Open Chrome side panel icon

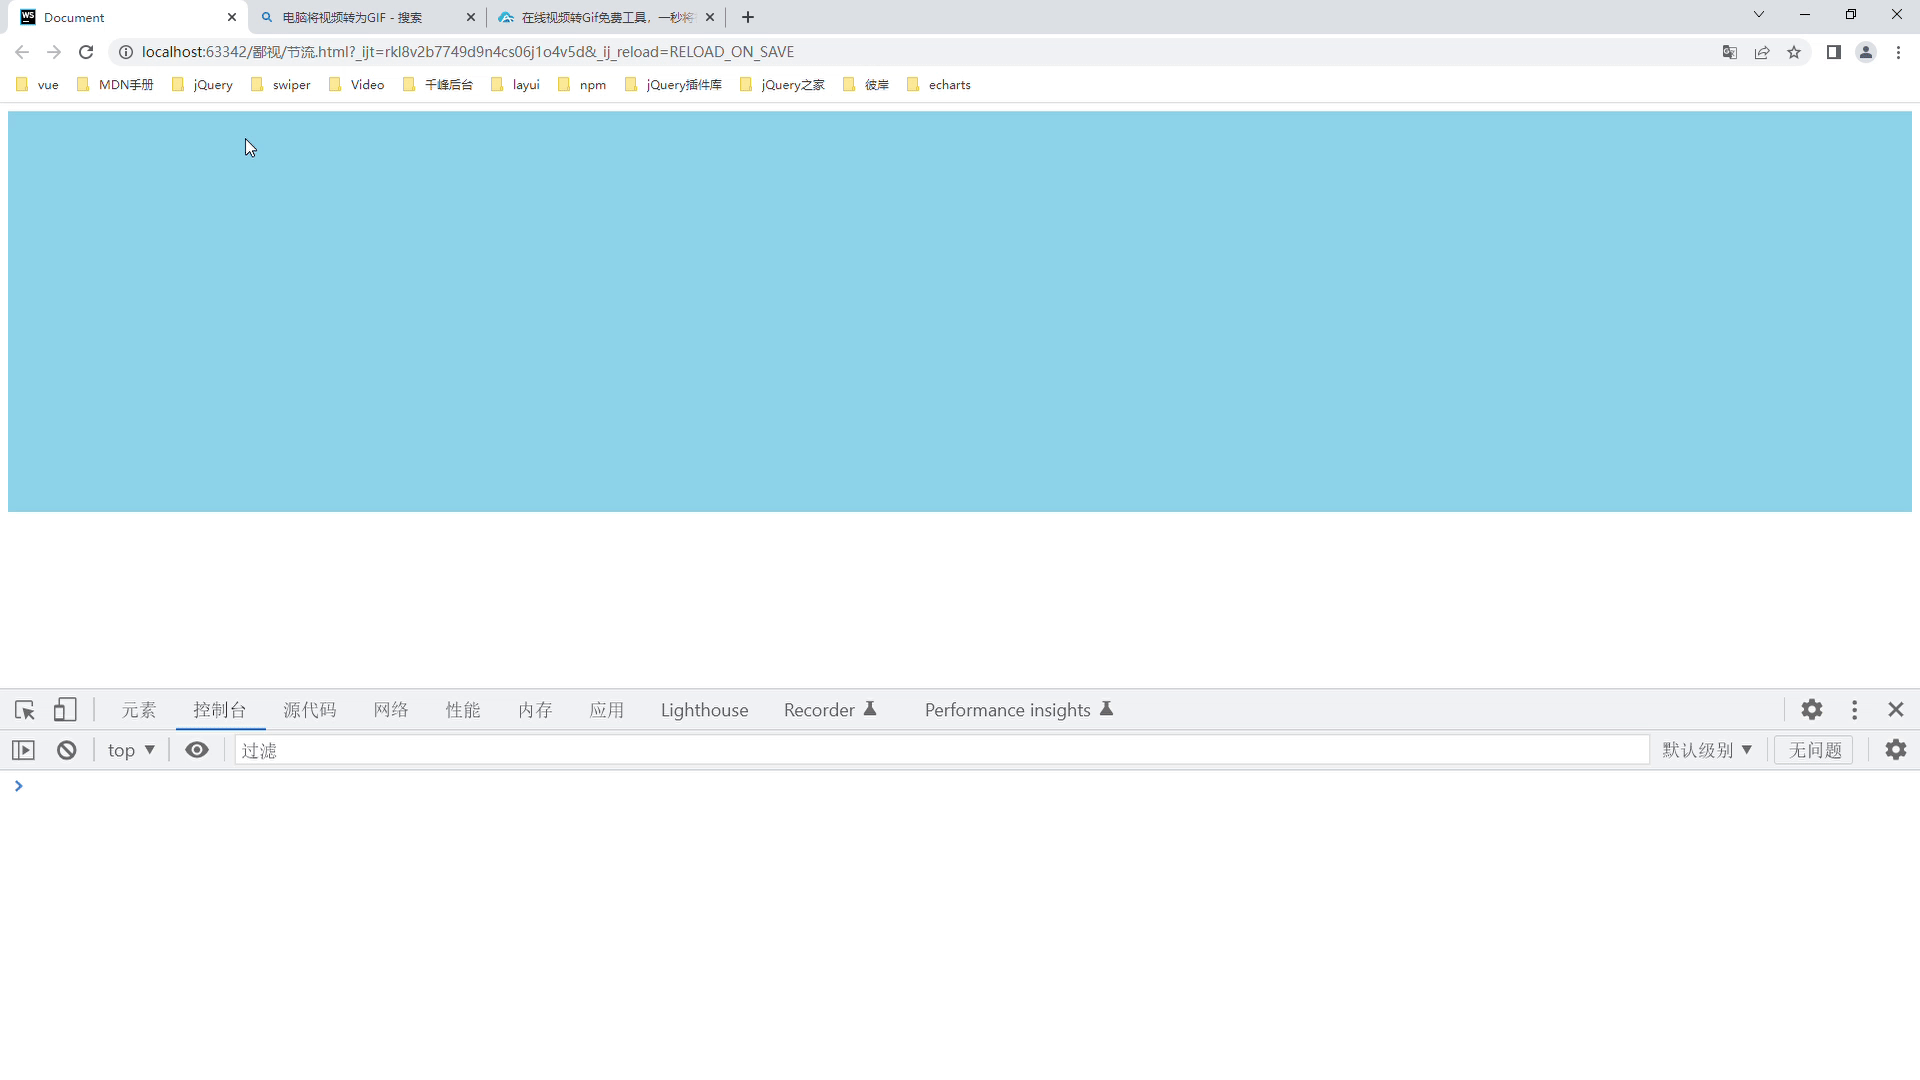click(x=1833, y=52)
